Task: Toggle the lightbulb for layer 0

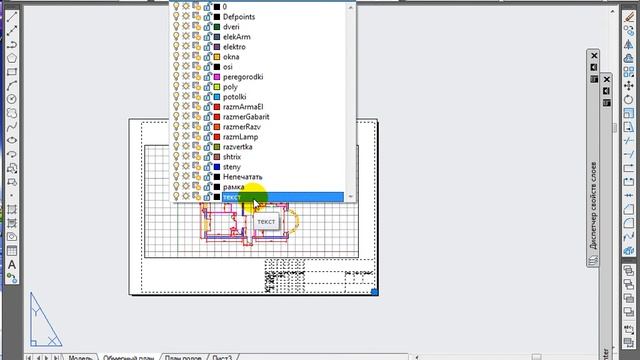Action: point(176,7)
